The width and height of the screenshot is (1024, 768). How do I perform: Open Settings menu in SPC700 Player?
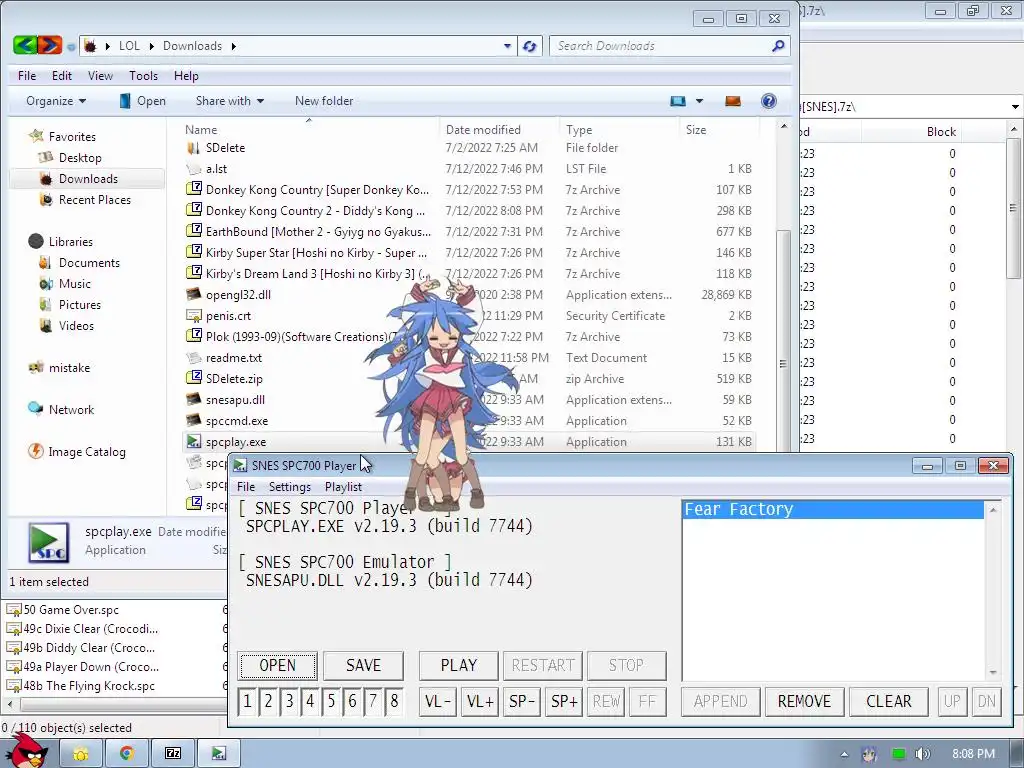click(x=289, y=487)
